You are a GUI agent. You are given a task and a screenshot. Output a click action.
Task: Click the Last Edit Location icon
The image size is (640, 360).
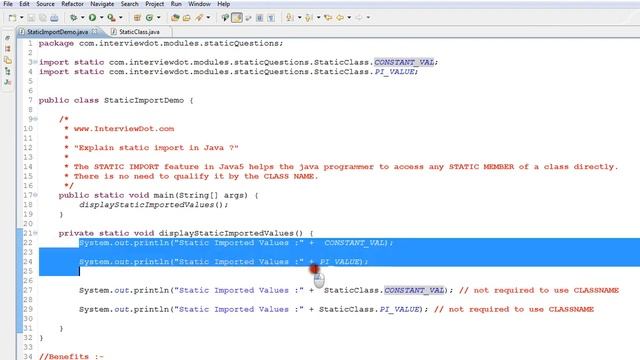tap(328, 18)
